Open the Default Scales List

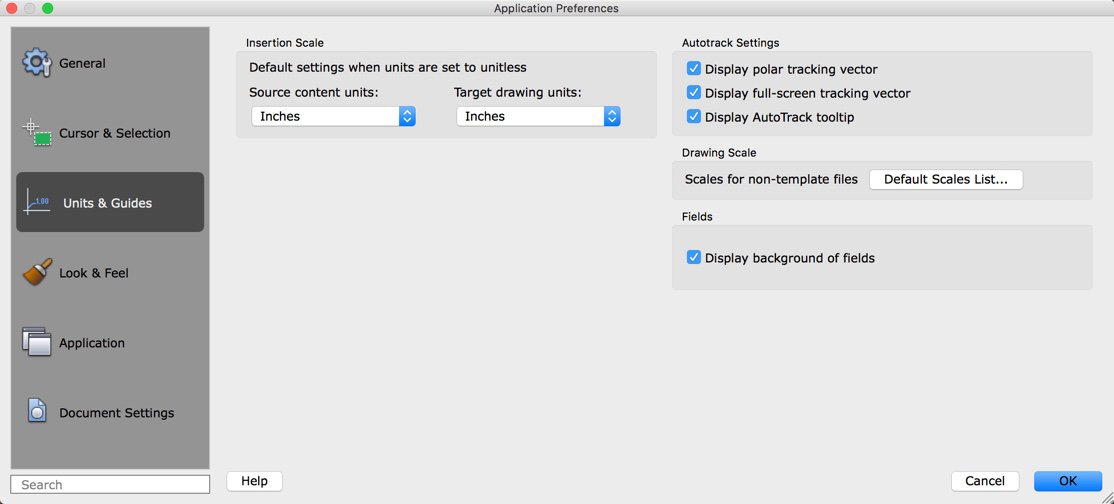click(x=946, y=179)
